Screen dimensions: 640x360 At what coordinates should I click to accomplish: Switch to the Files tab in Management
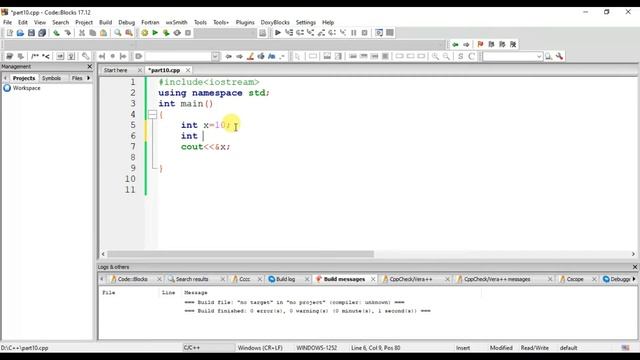tap(77, 78)
